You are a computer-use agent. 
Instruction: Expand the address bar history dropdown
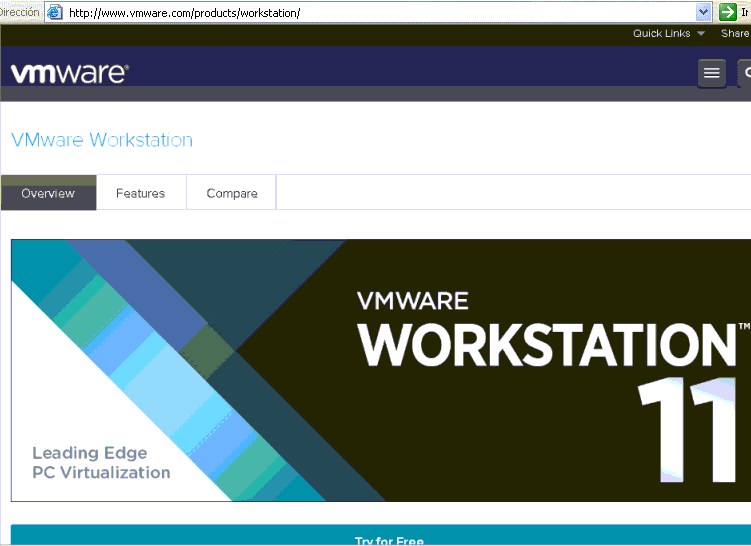tap(703, 12)
